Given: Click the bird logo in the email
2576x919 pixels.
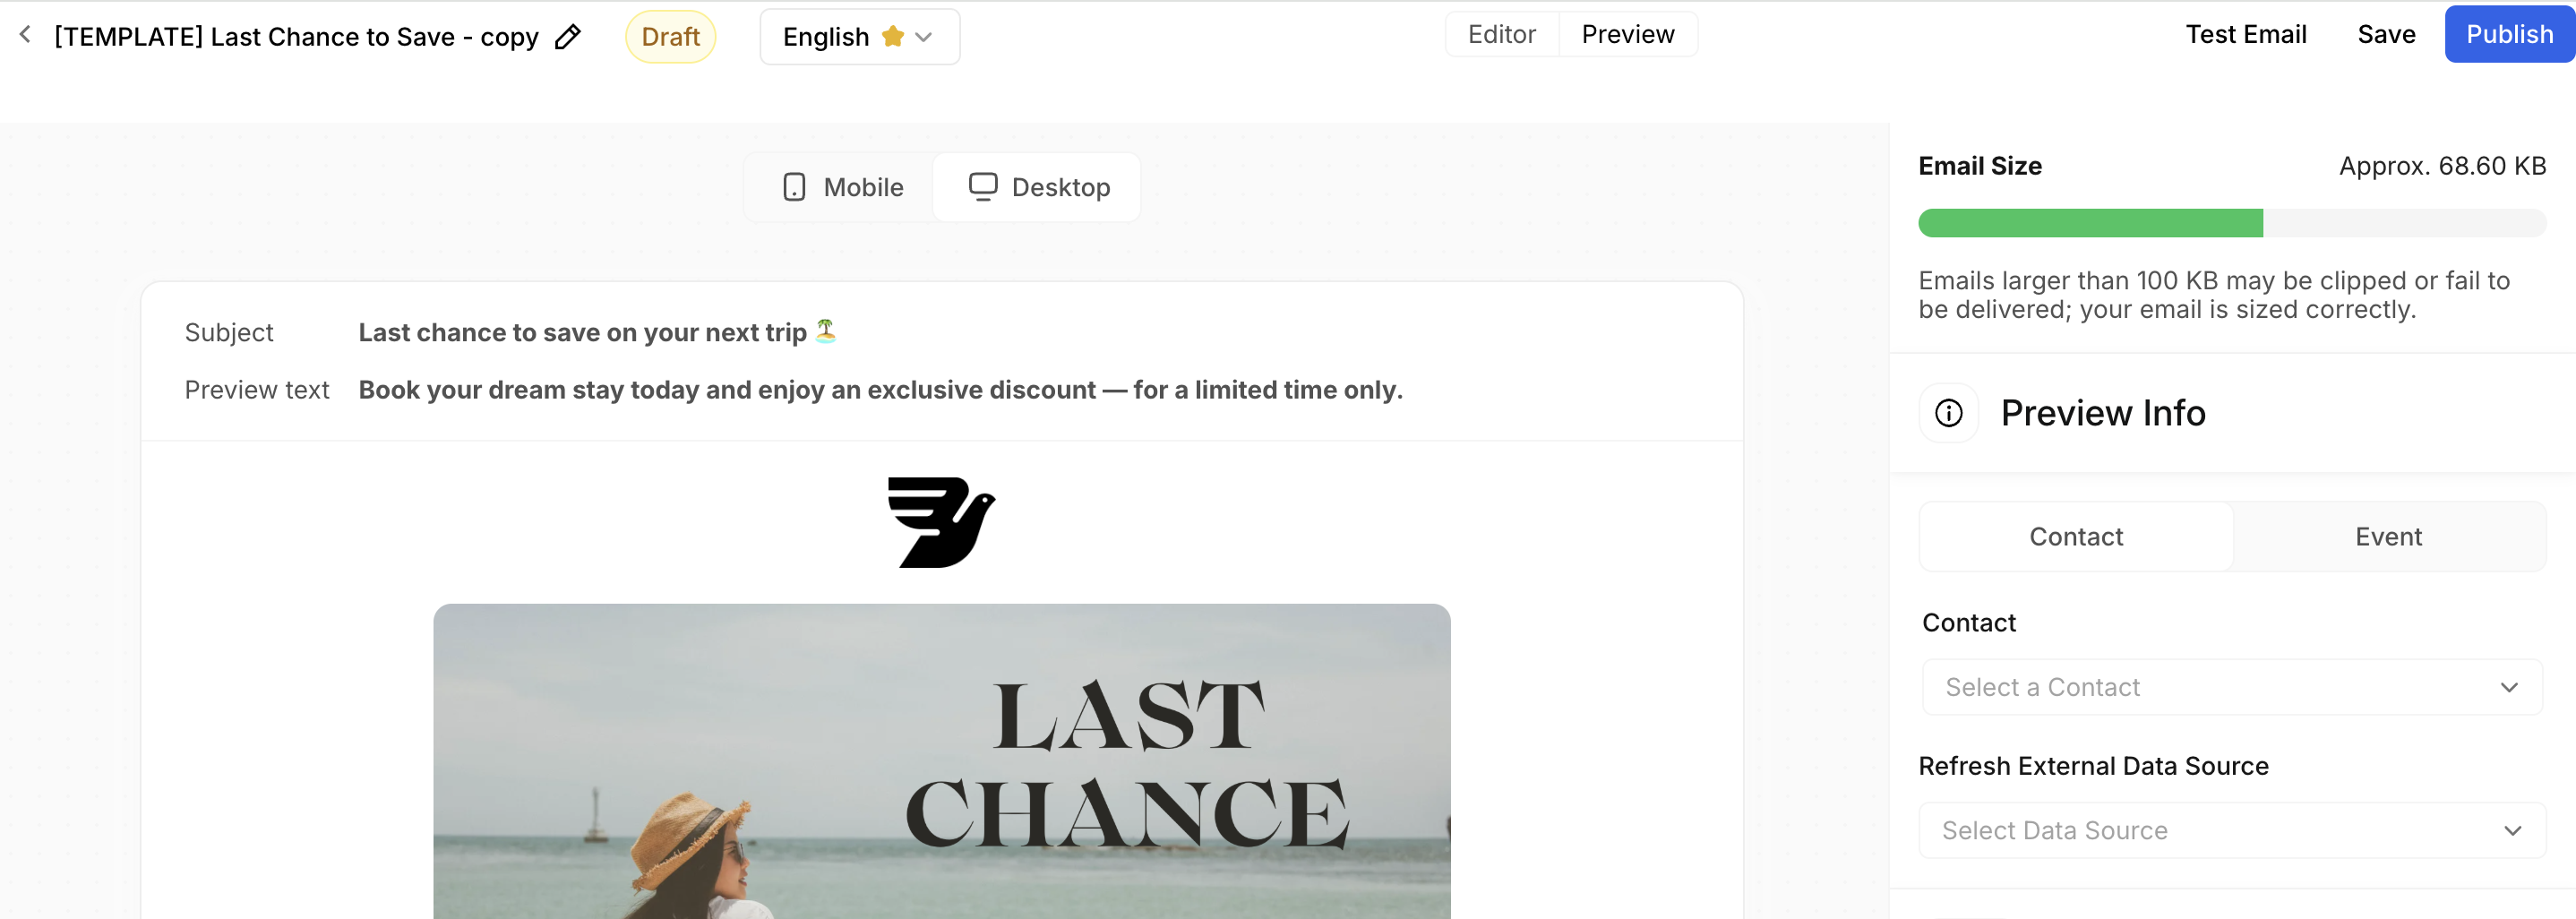Looking at the screenshot, I should [941, 522].
